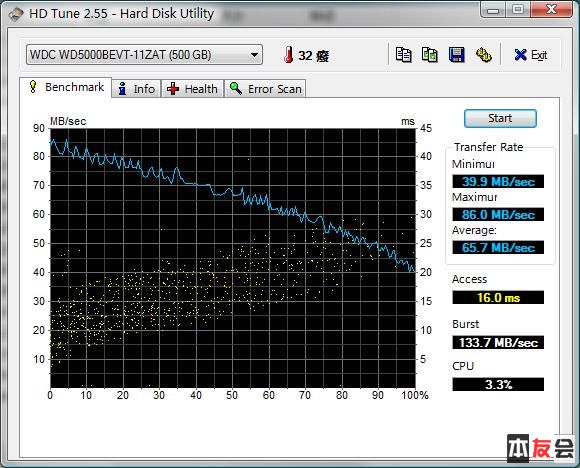580x468 pixels.
Task: Click the Average transfer rate value field
Action: (x=498, y=248)
